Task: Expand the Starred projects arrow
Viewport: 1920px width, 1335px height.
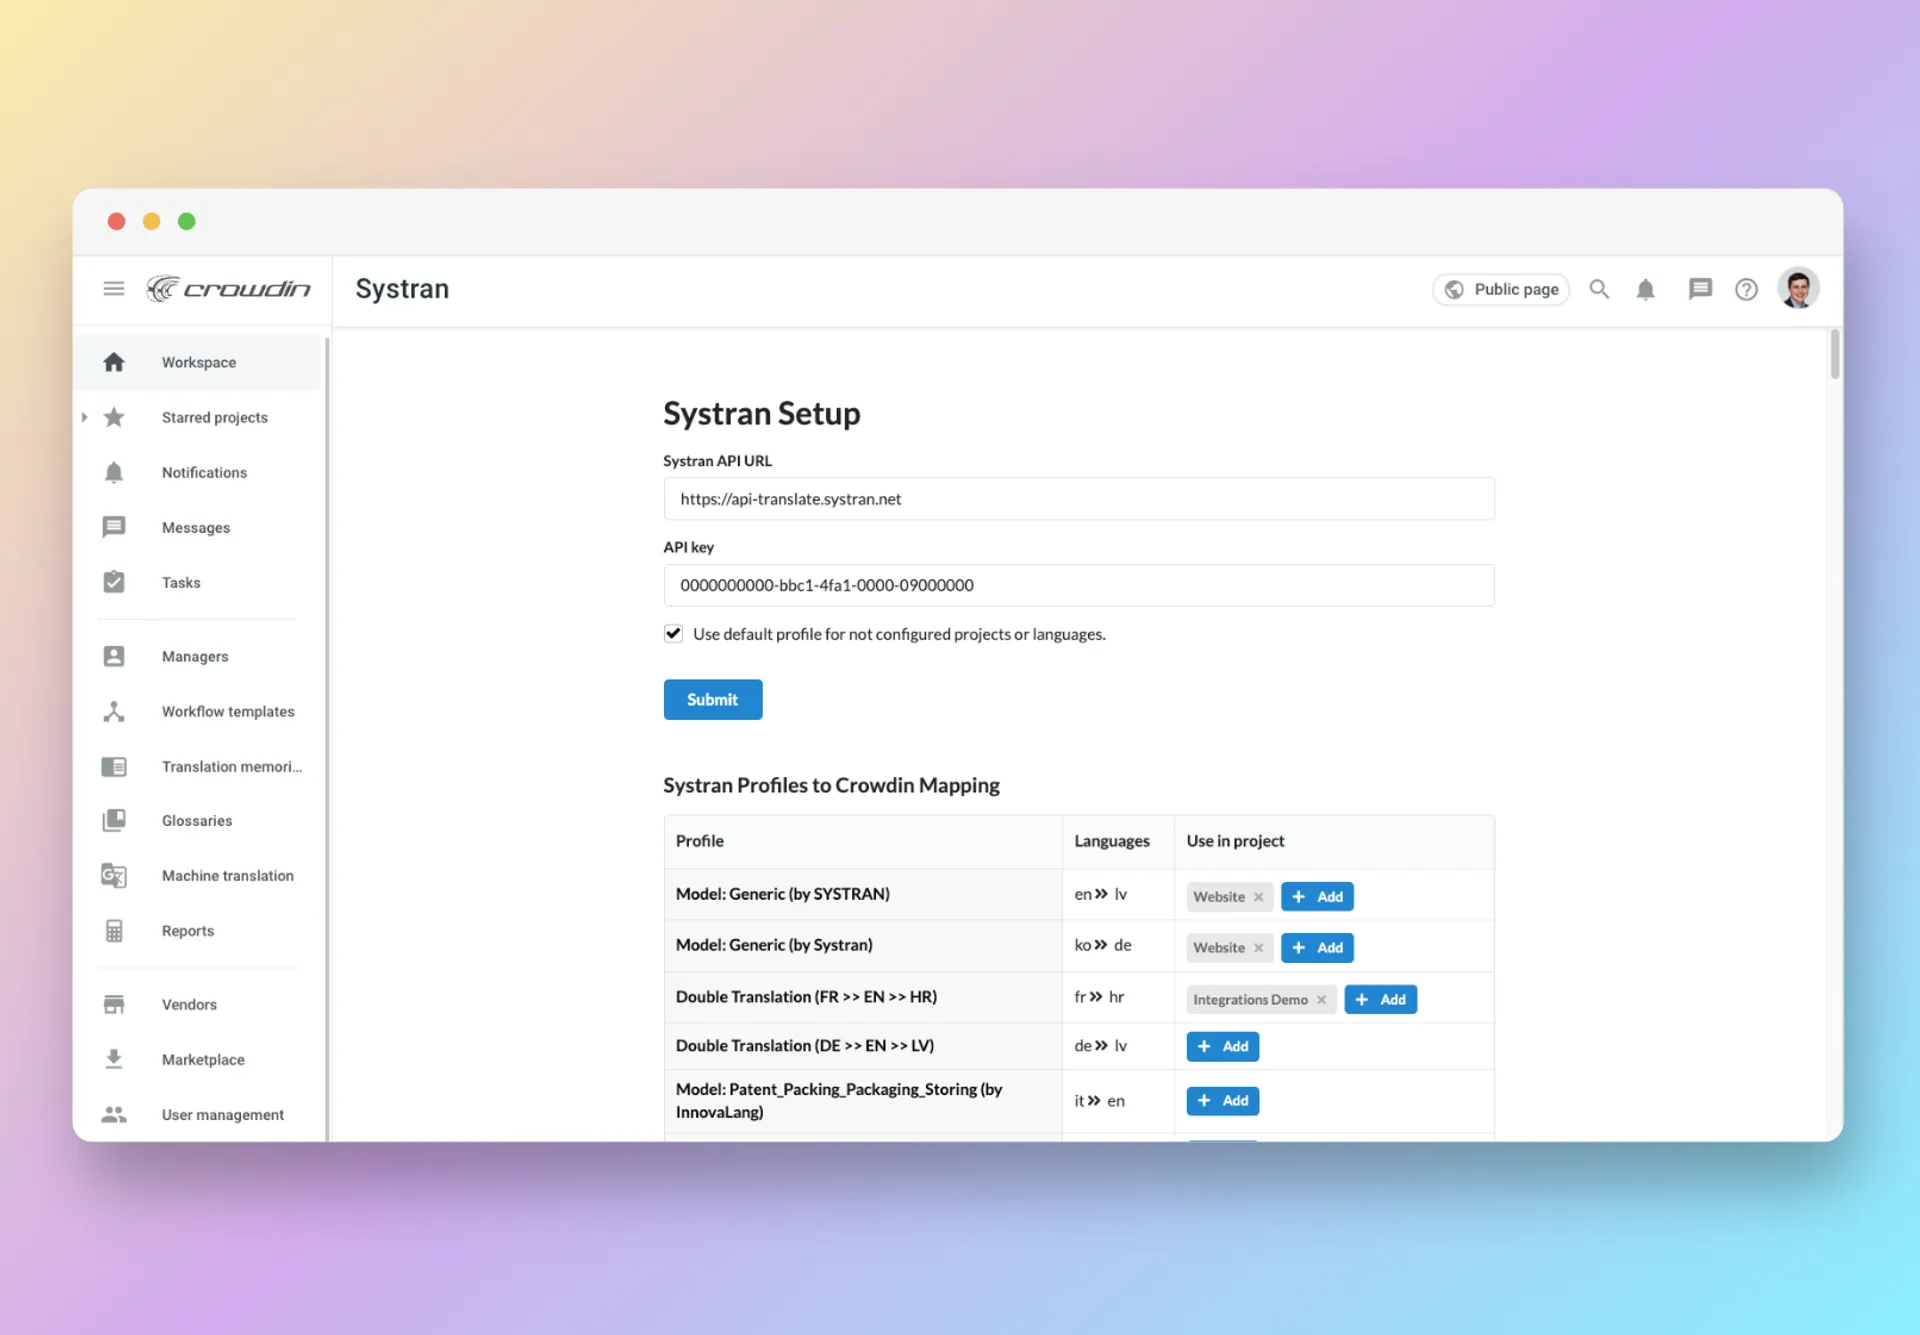Action: coord(85,417)
